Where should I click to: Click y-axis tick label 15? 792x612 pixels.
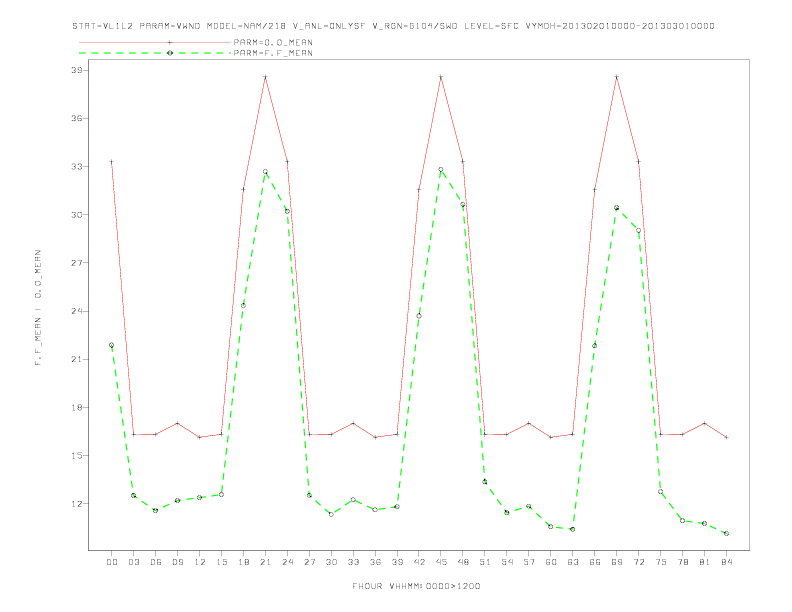[76, 455]
